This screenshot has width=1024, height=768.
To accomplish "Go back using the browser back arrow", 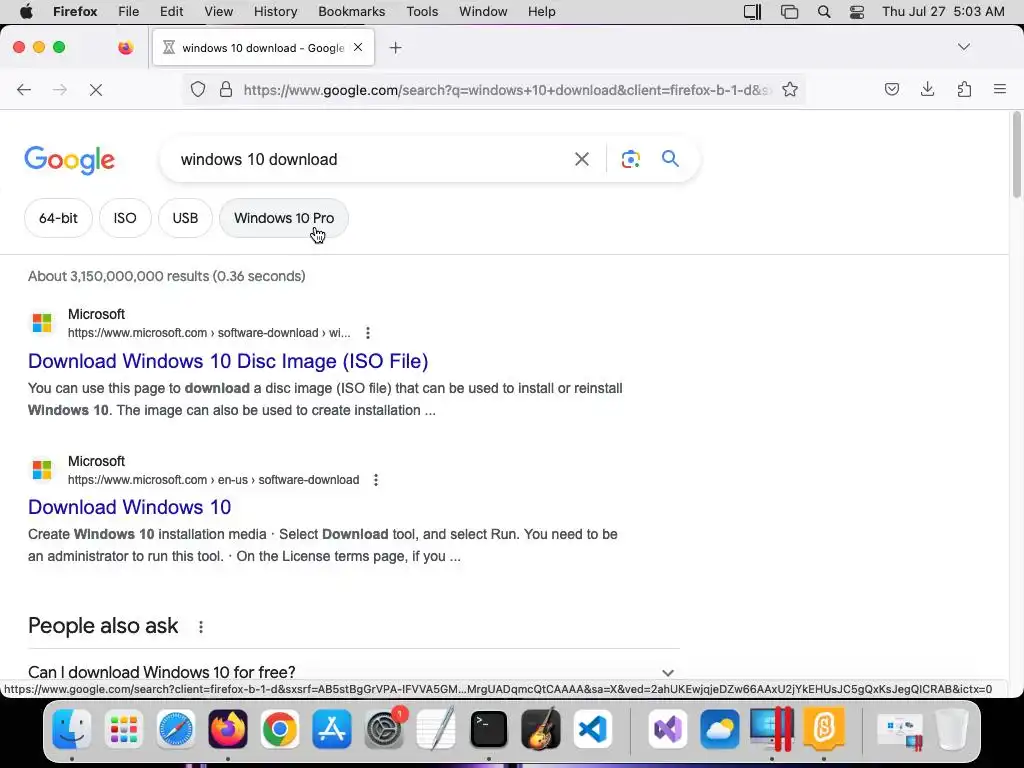I will (24, 89).
